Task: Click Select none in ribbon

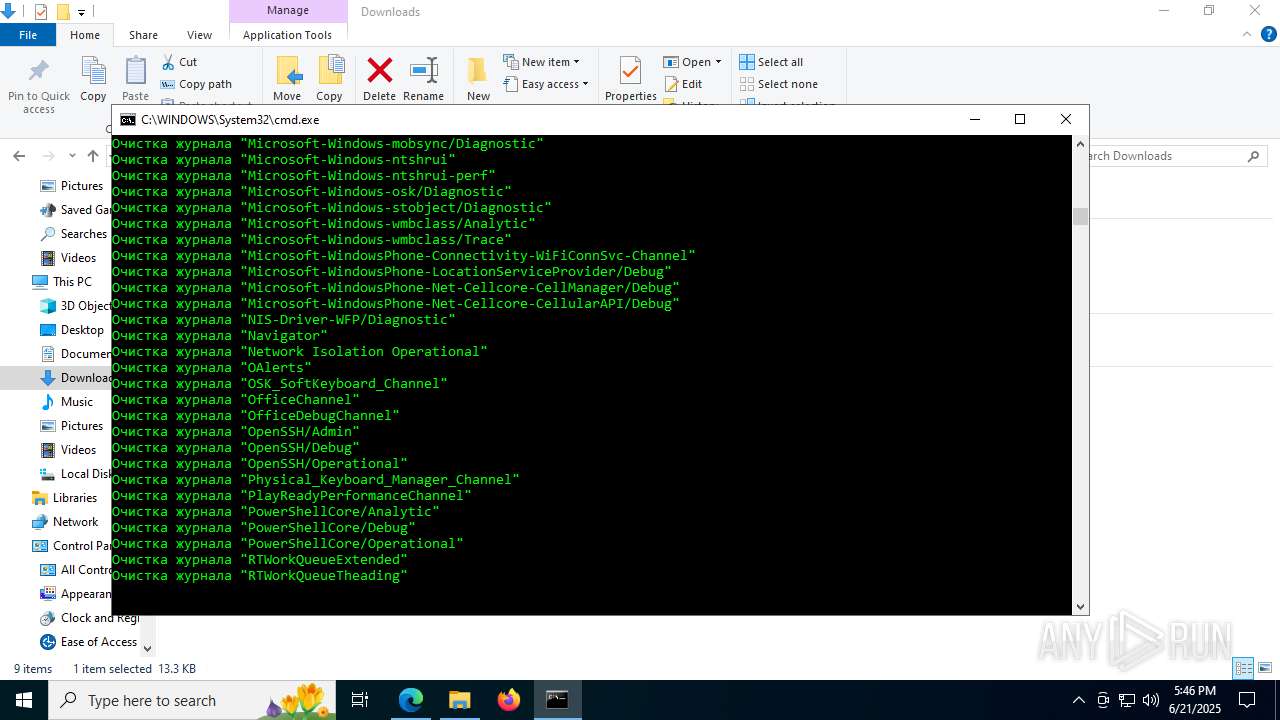Action: (778, 84)
